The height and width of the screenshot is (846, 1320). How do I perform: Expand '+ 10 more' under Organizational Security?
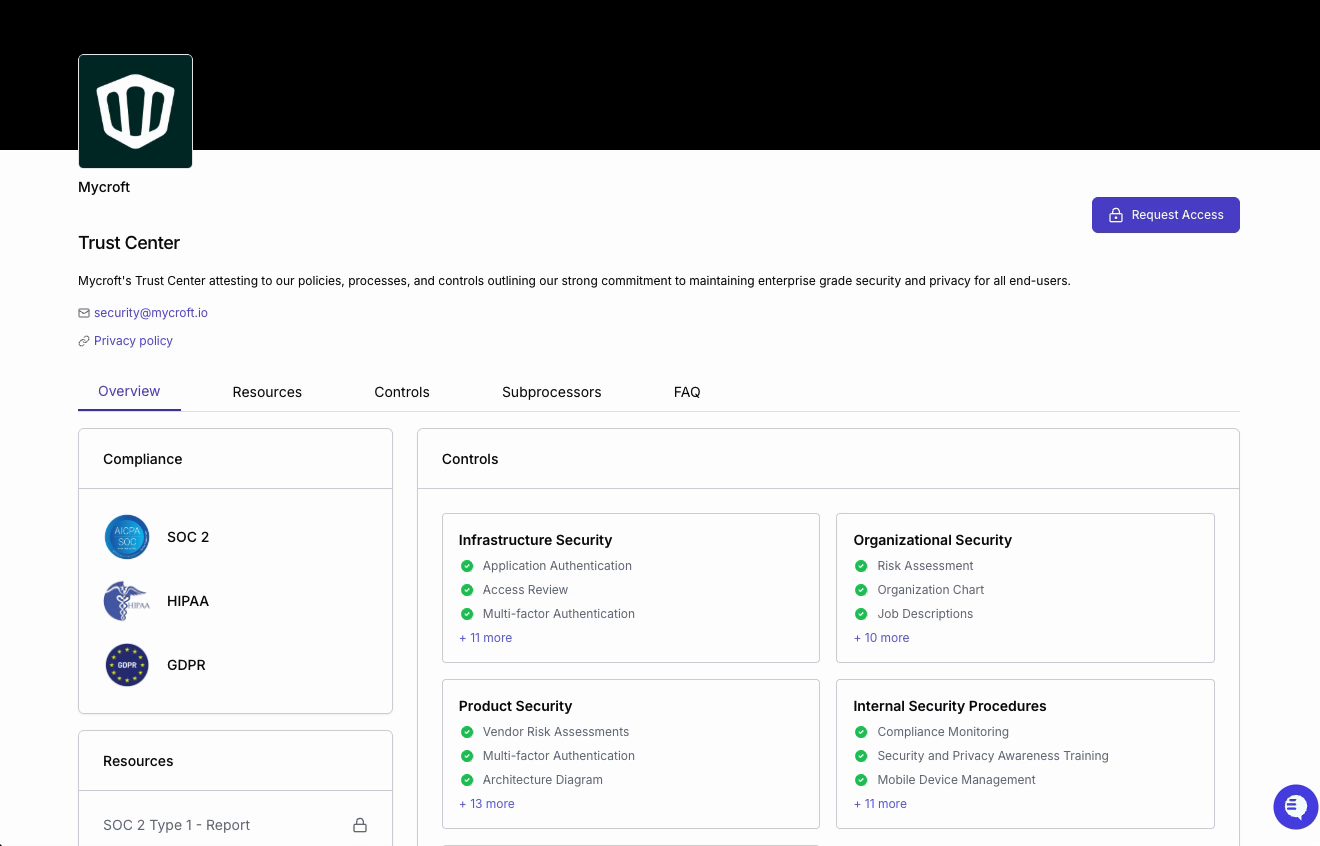click(x=881, y=638)
